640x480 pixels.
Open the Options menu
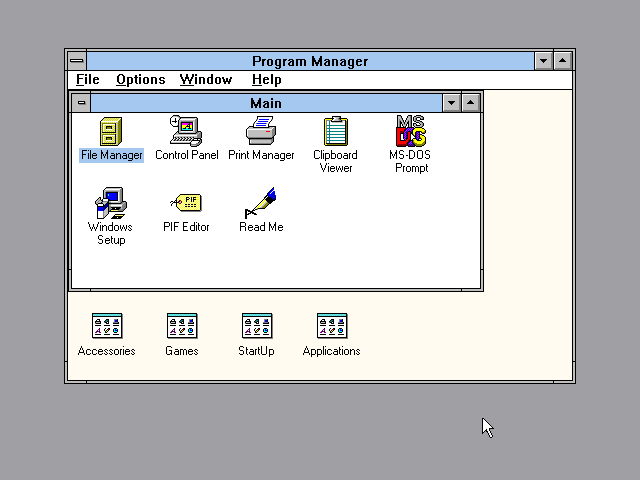141,80
